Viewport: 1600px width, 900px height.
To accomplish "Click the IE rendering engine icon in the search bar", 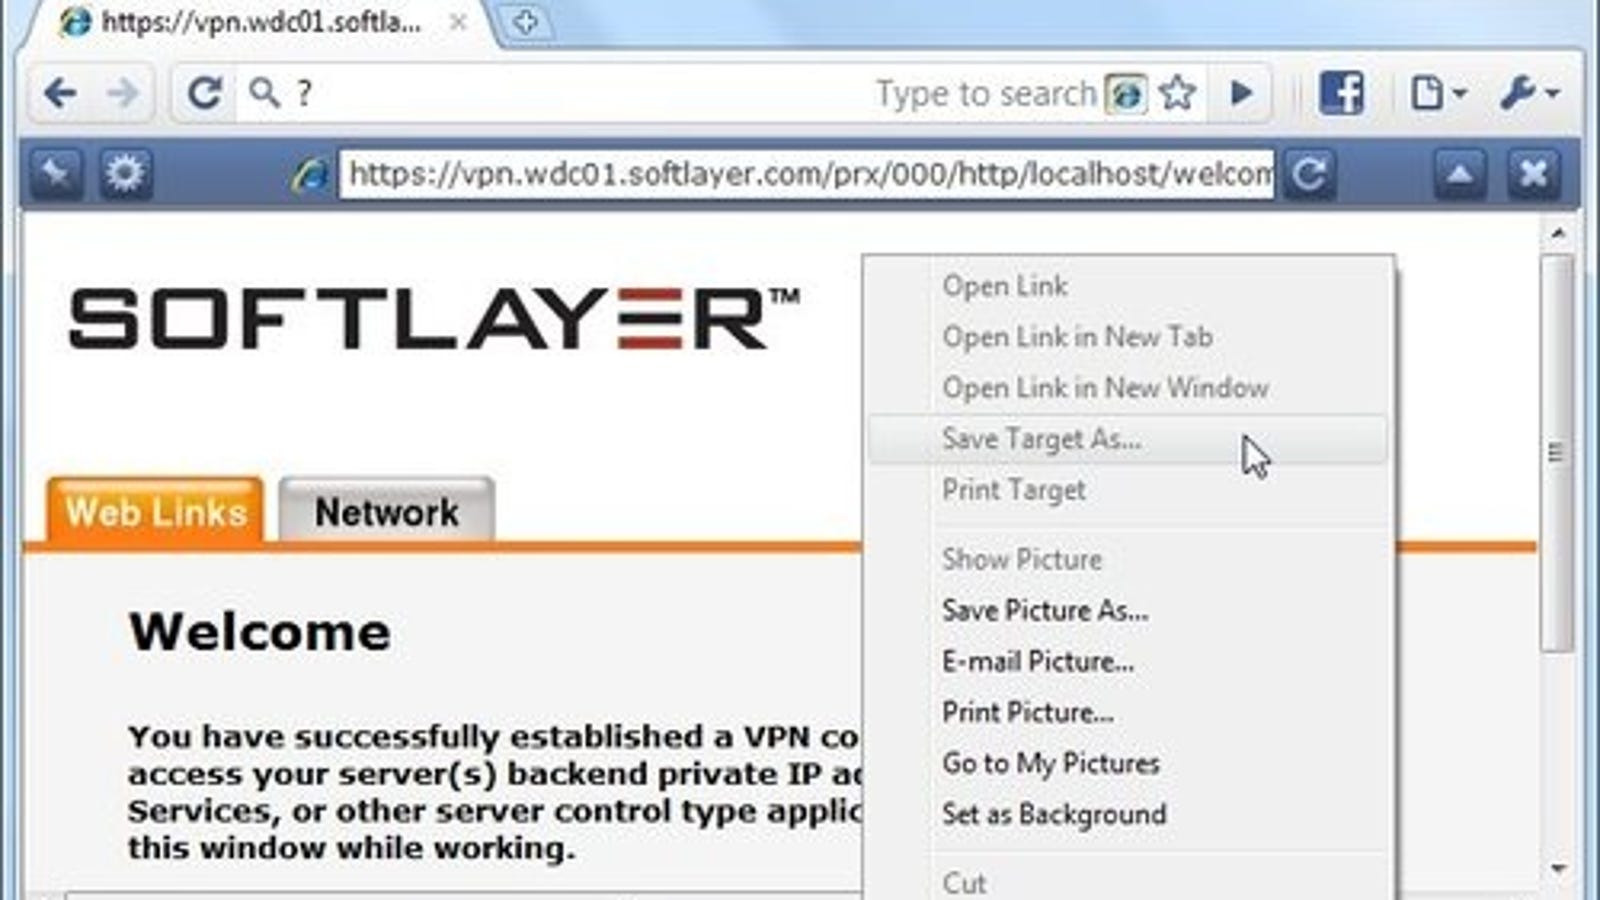I will [1126, 95].
